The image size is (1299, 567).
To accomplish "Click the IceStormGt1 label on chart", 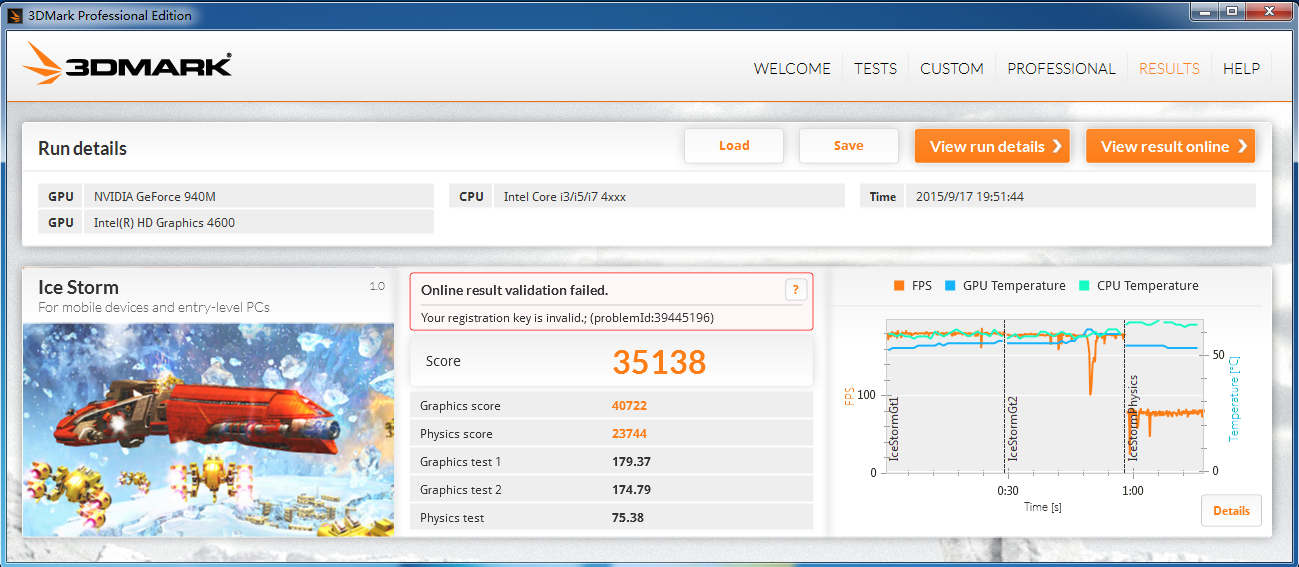I will [x=893, y=428].
